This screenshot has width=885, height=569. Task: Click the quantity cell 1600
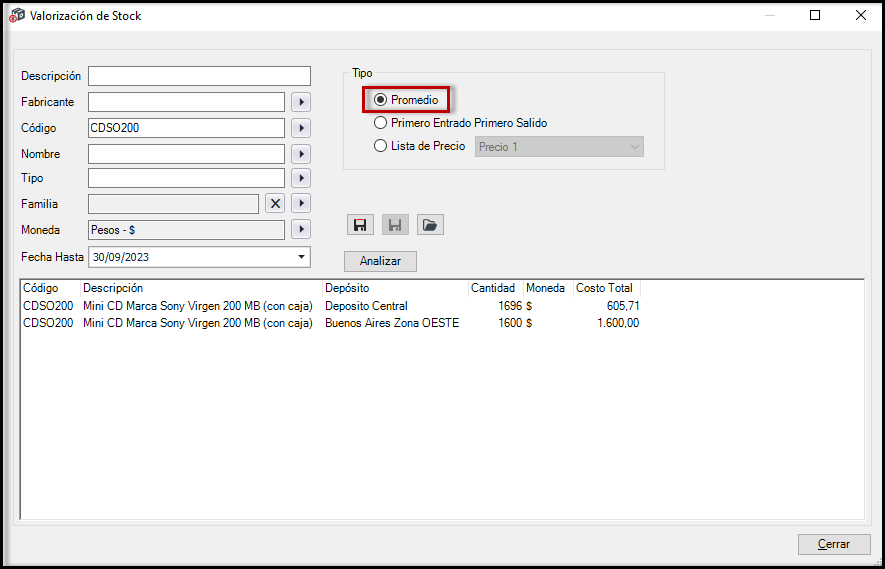click(x=510, y=323)
